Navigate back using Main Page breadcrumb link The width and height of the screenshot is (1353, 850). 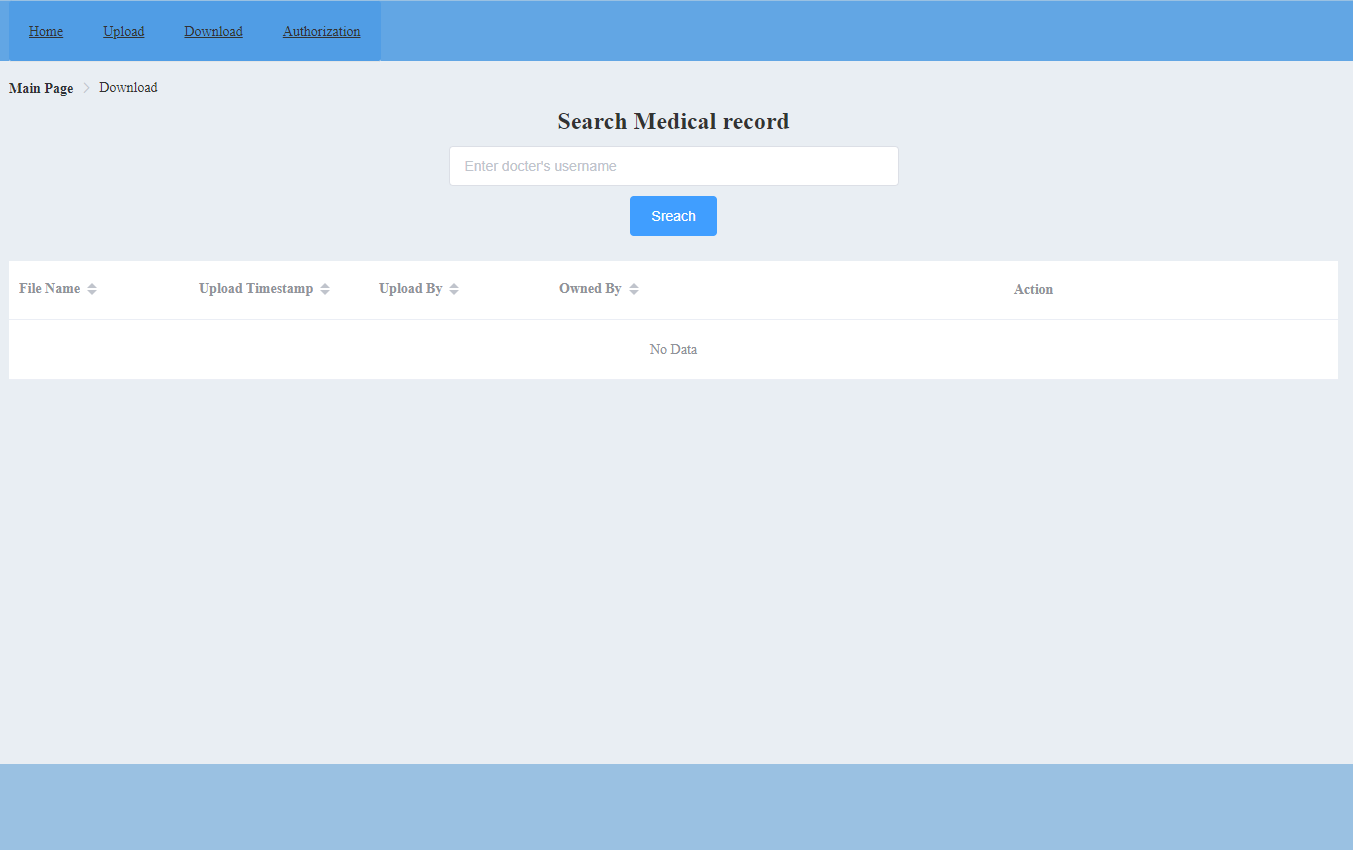point(40,88)
